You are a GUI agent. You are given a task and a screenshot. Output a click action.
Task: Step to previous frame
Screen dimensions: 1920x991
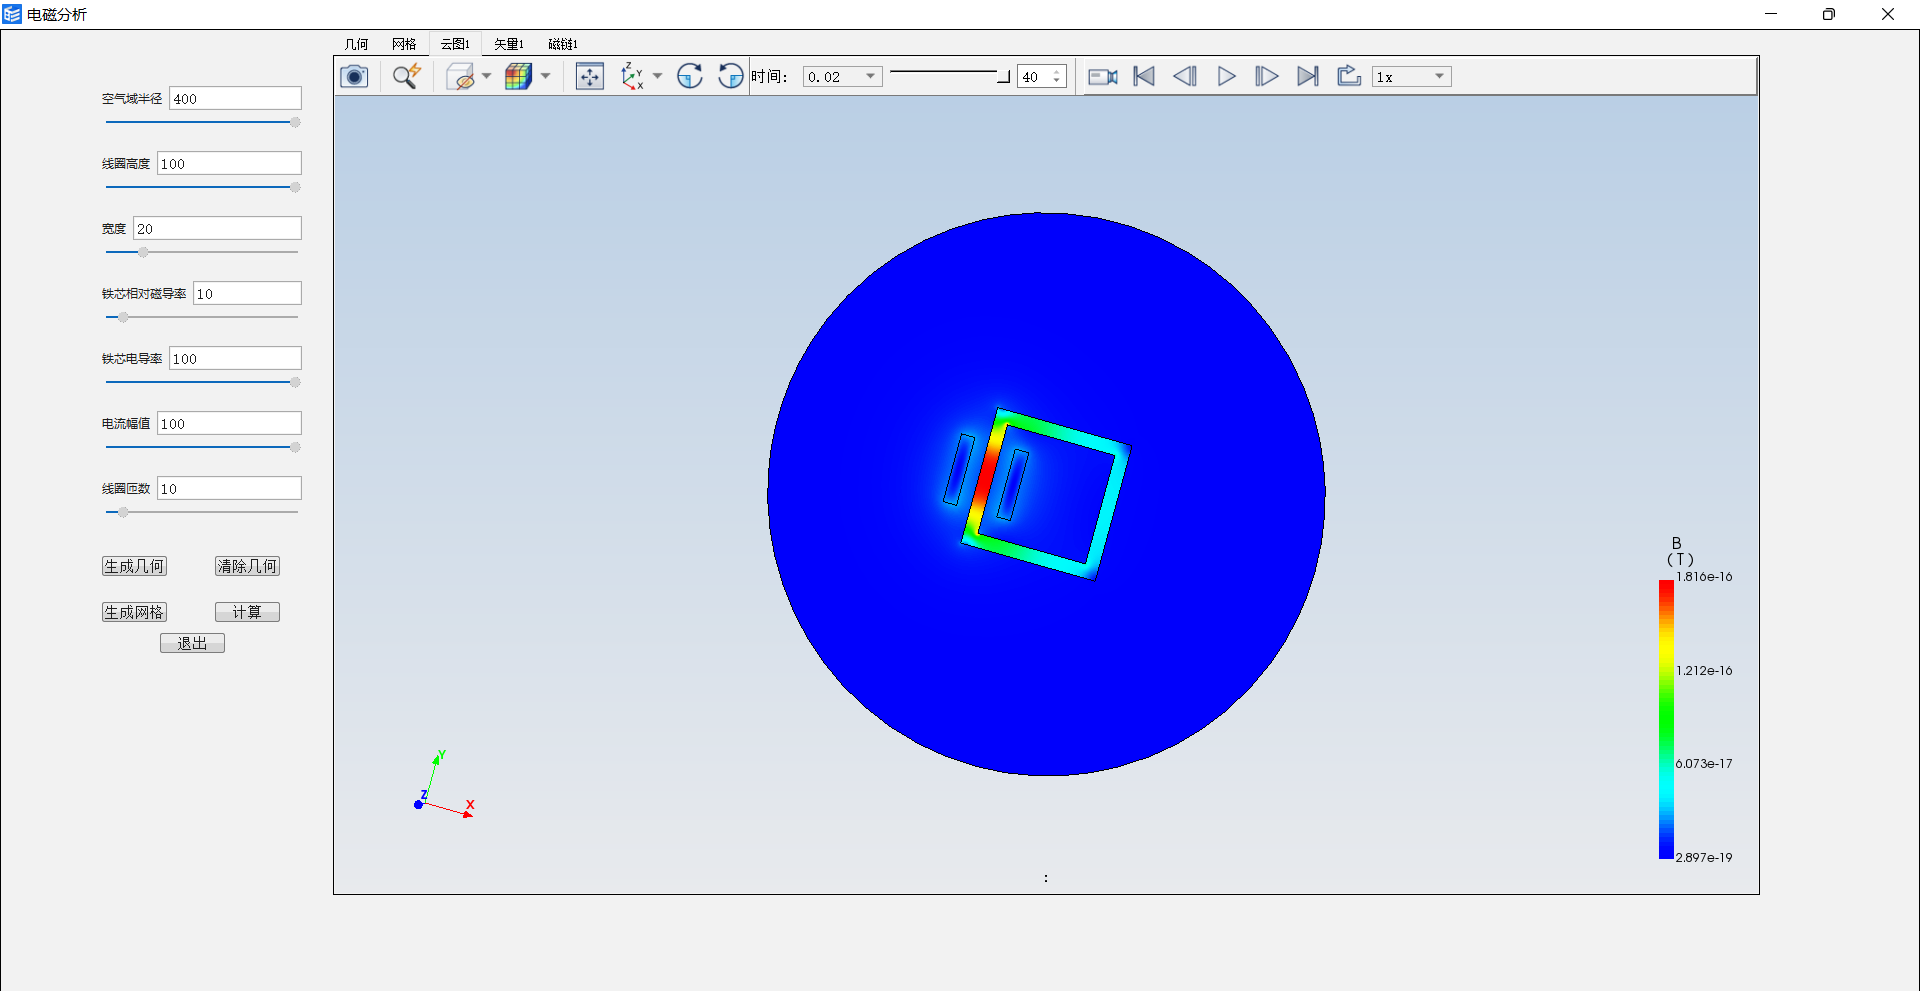coord(1185,77)
